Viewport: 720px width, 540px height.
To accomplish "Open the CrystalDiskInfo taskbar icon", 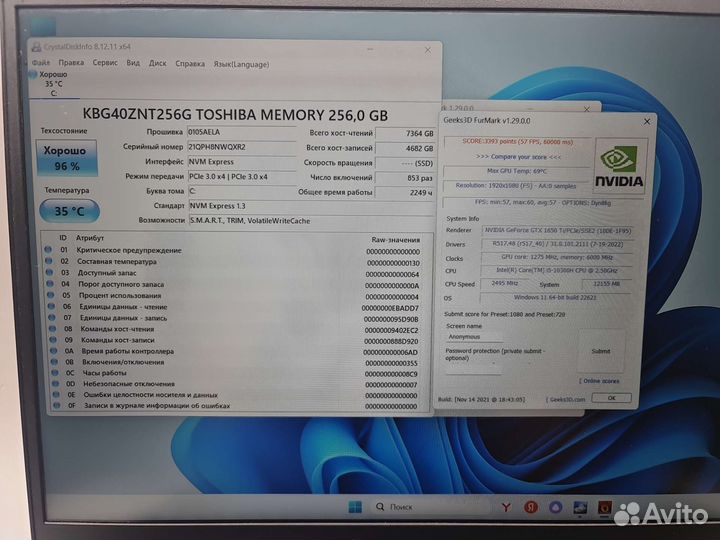I will pos(580,508).
